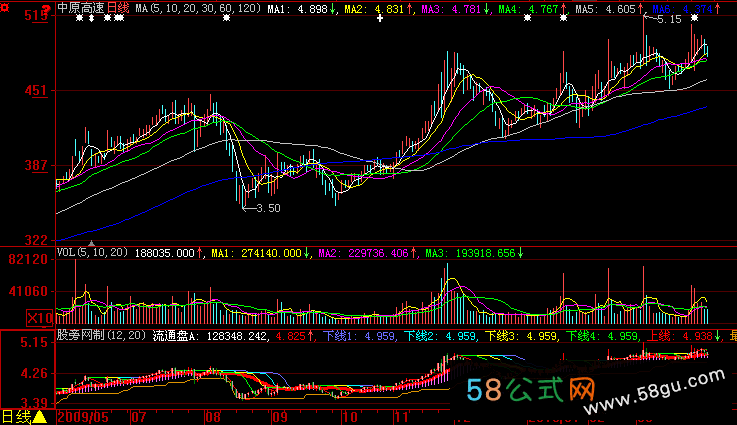The height and width of the screenshot is (425, 737).
Task: Click the magenta volume MA2: 229736.406
Action: 363,253
